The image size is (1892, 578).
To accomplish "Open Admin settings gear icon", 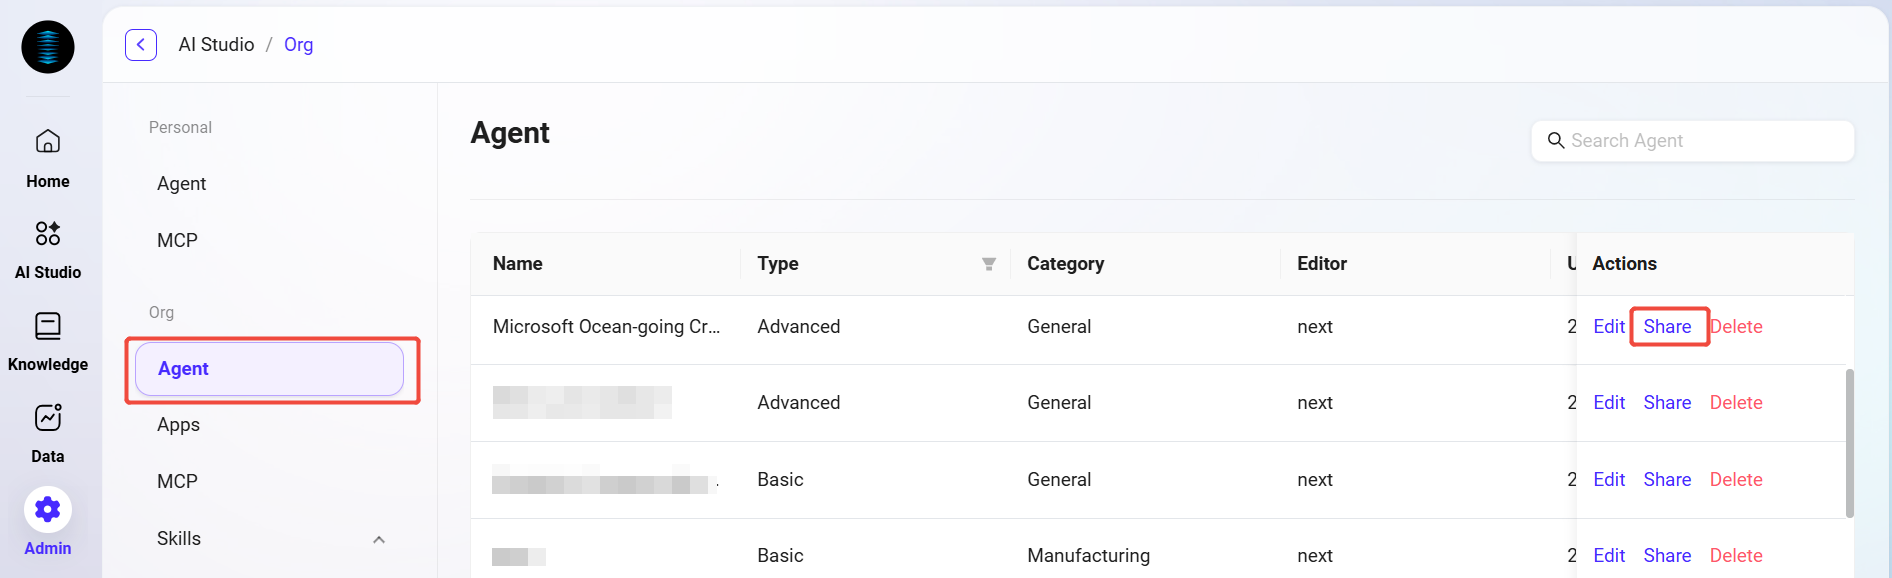I will (x=48, y=510).
